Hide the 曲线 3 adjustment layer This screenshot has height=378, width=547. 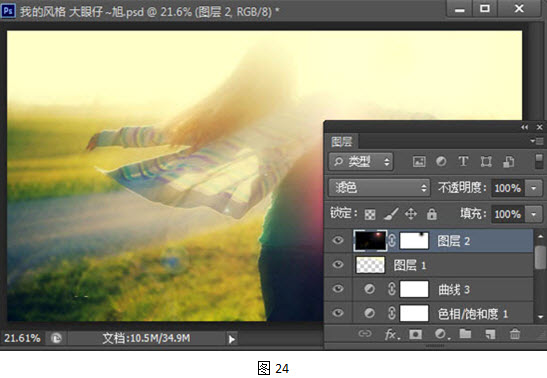[x=337, y=289]
